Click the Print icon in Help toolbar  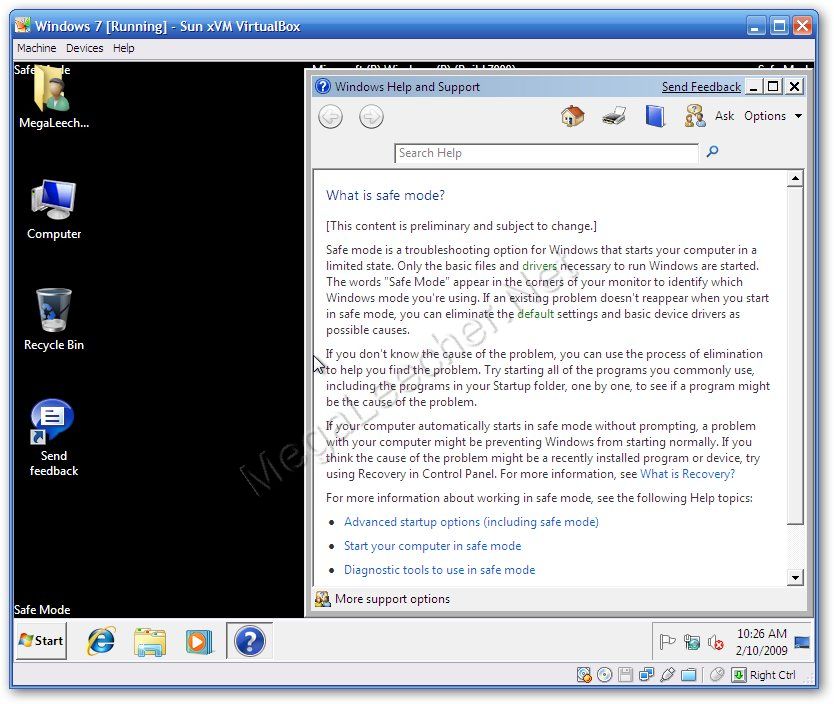click(613, 116)
